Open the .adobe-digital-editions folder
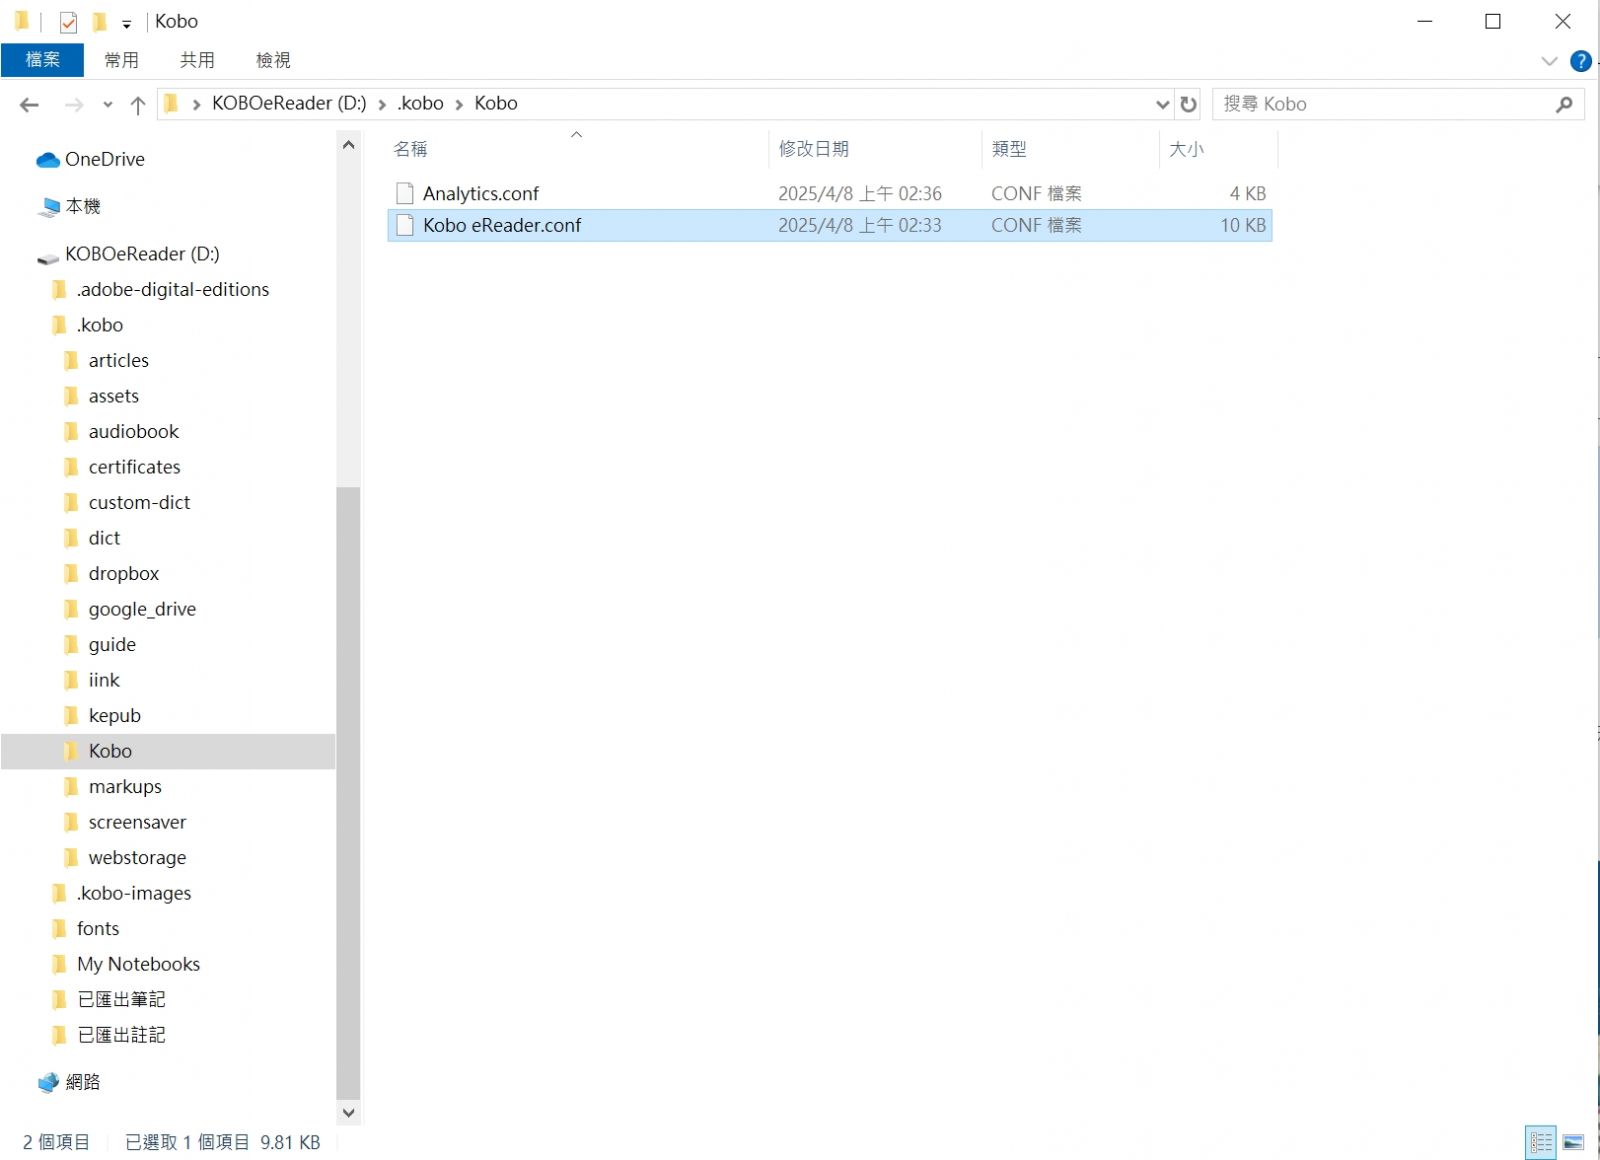 click(172, 289)
